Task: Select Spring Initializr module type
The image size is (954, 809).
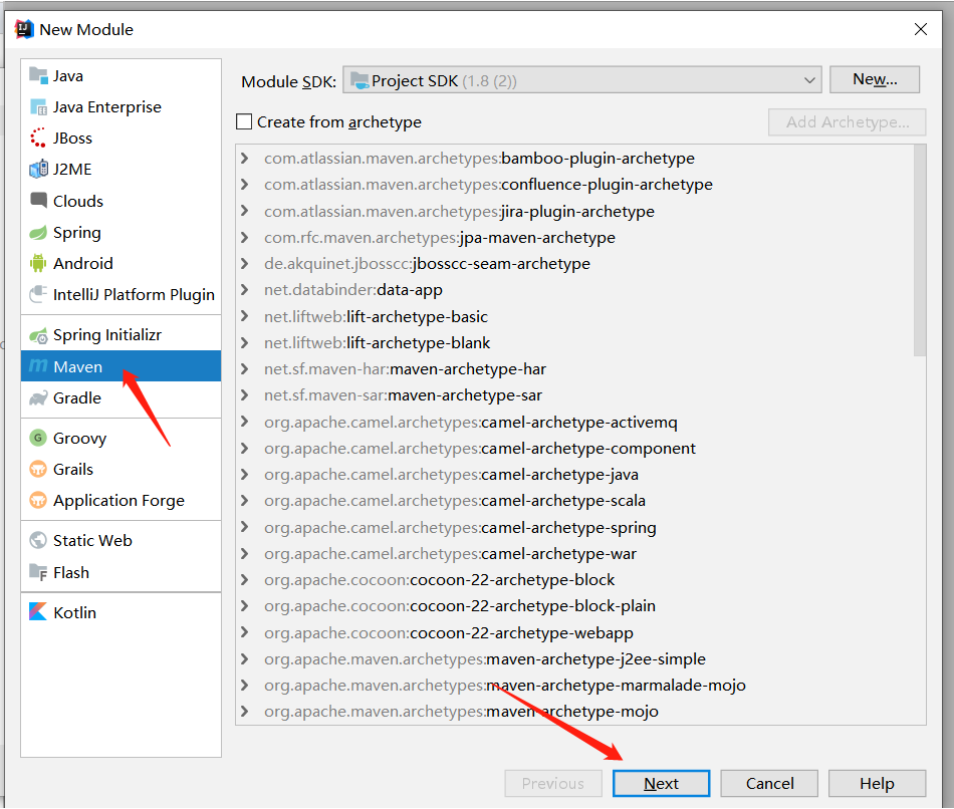Action: [x=121, y=335]
